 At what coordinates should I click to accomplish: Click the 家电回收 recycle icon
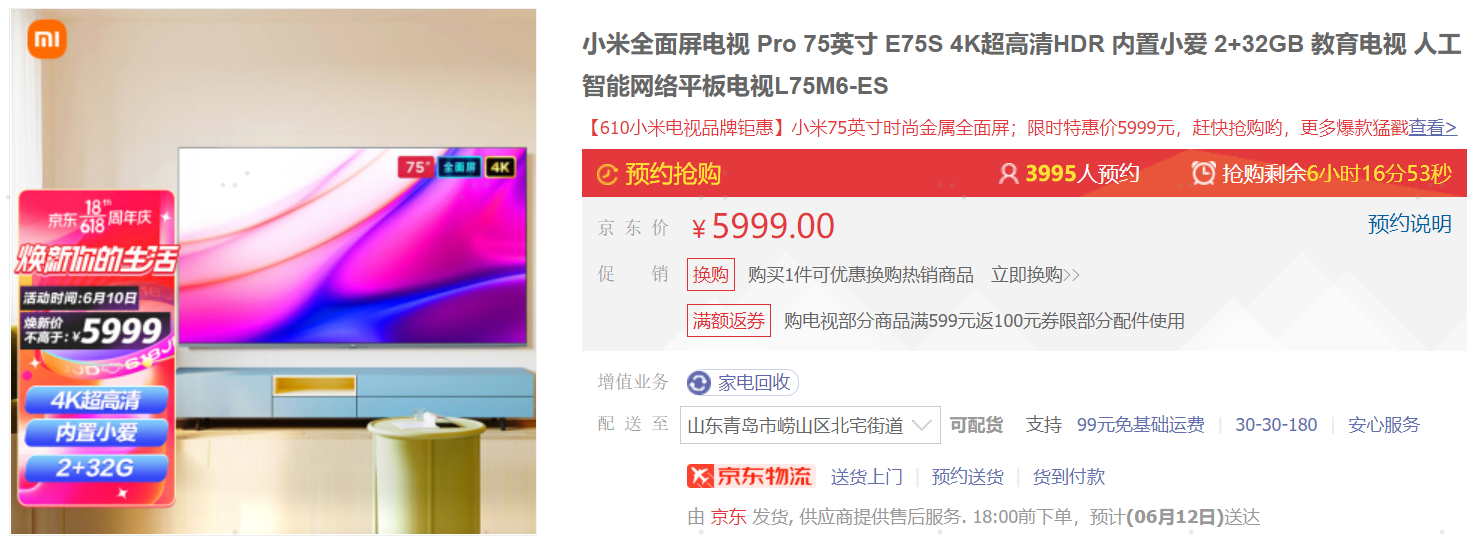[x=699, y=383]
